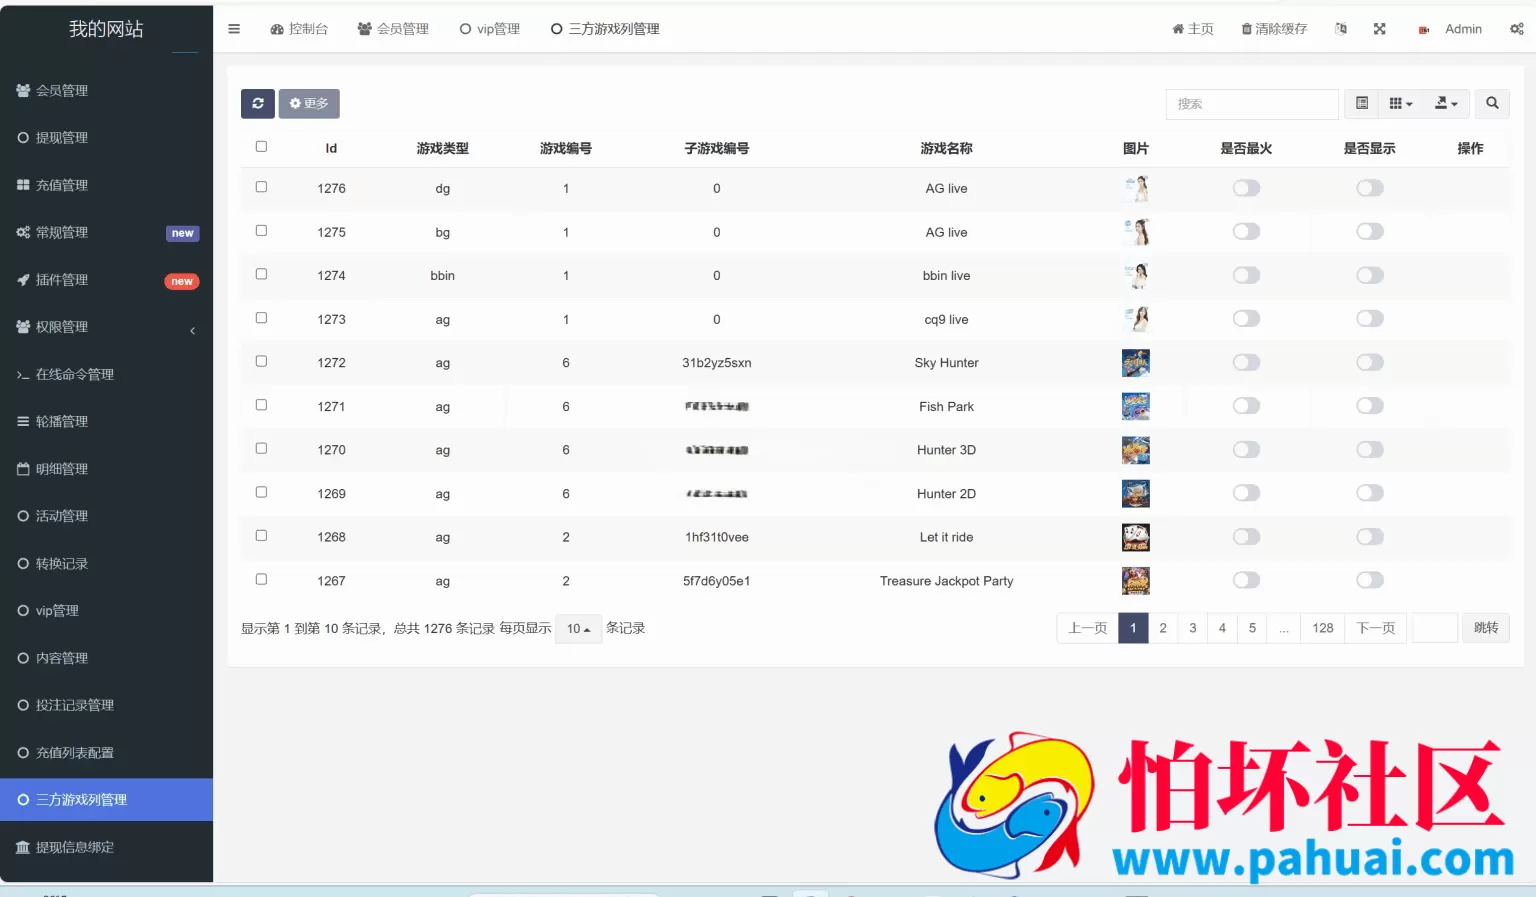This screenshot has height=897, width=1536.
Task: Open the fullscreen icon in header
Action: (1379, 29)
